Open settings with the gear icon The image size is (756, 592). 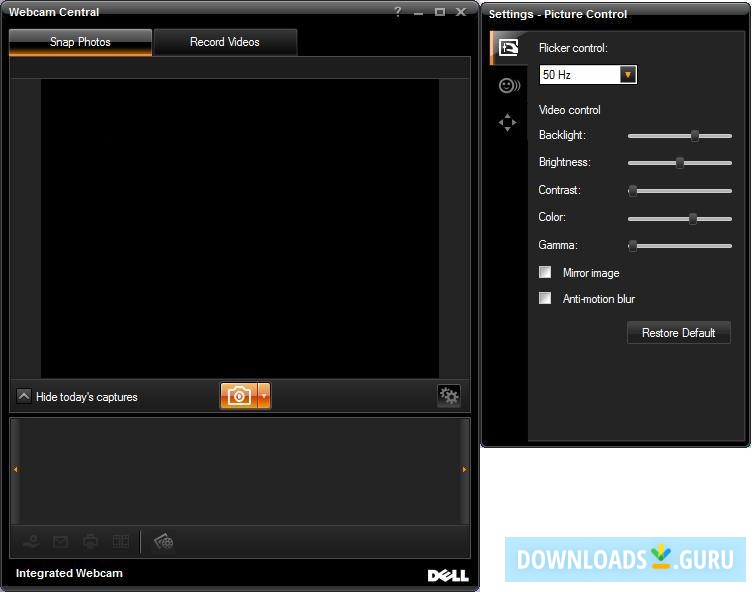(x=448, y=396)
